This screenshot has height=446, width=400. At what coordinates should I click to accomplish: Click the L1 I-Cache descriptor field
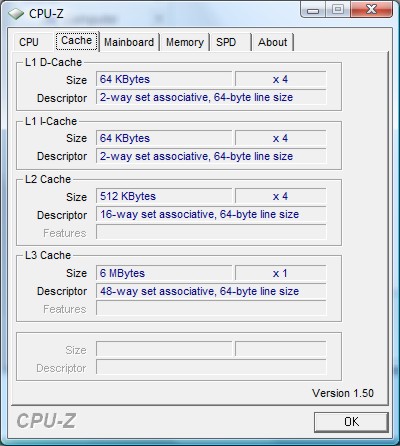211,156
